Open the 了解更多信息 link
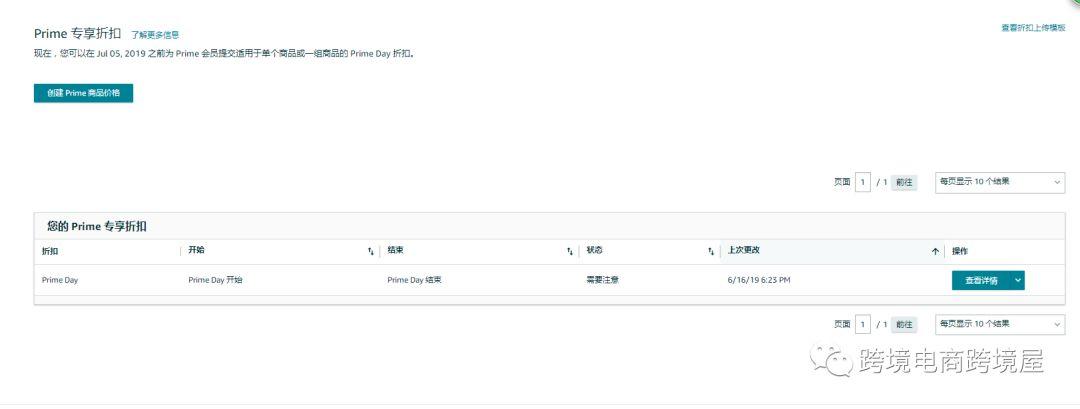Screen dimensions: 1080x409 click(155, 34)
